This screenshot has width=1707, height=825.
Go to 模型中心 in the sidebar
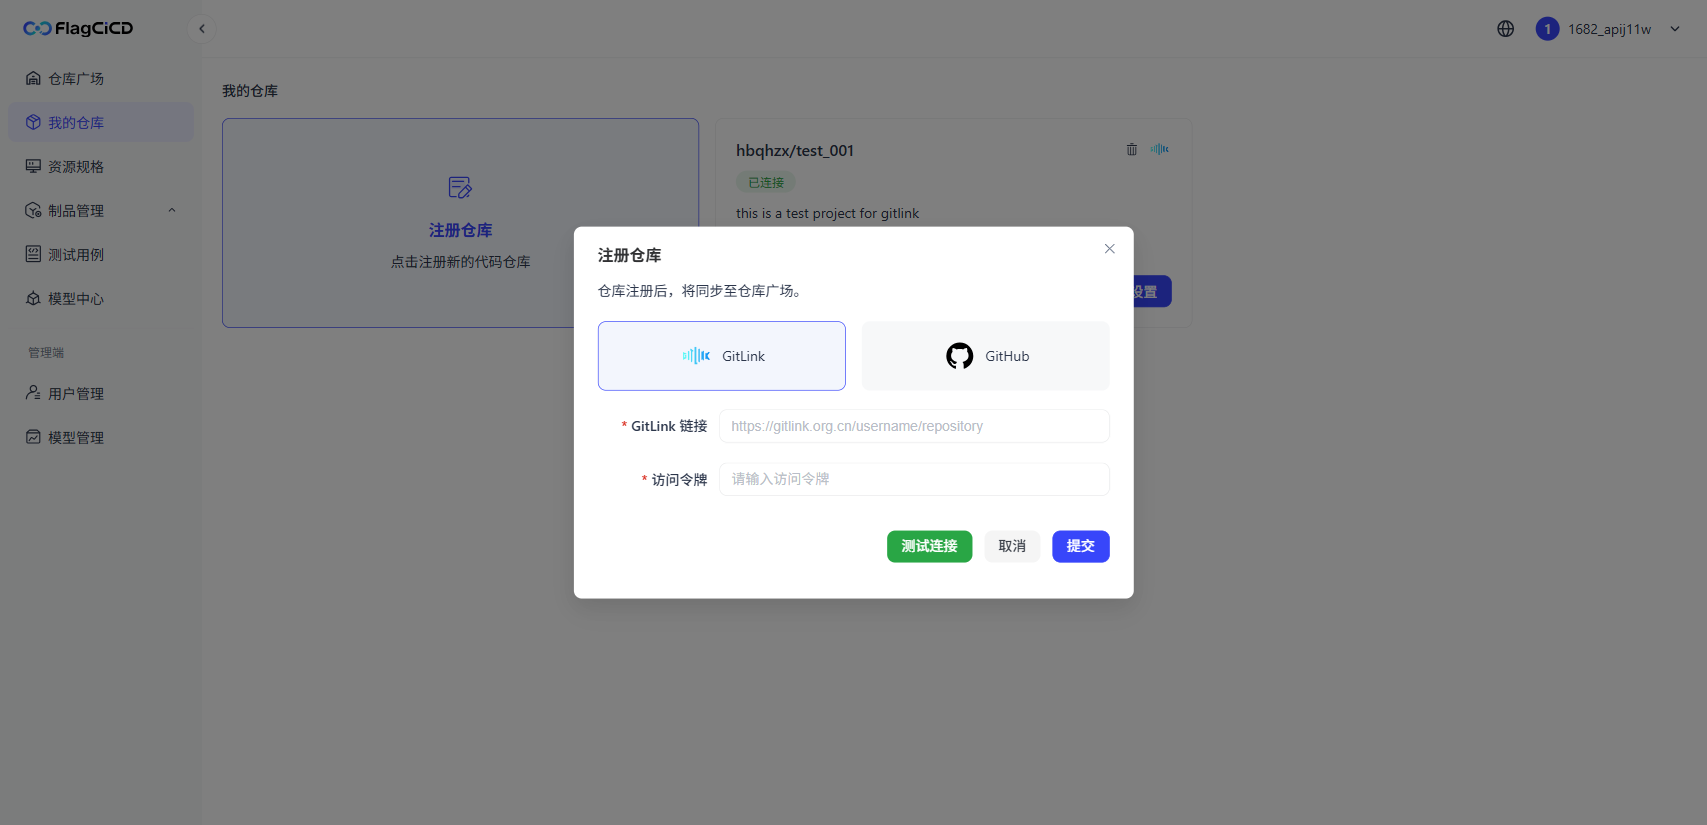pos(101,298)
